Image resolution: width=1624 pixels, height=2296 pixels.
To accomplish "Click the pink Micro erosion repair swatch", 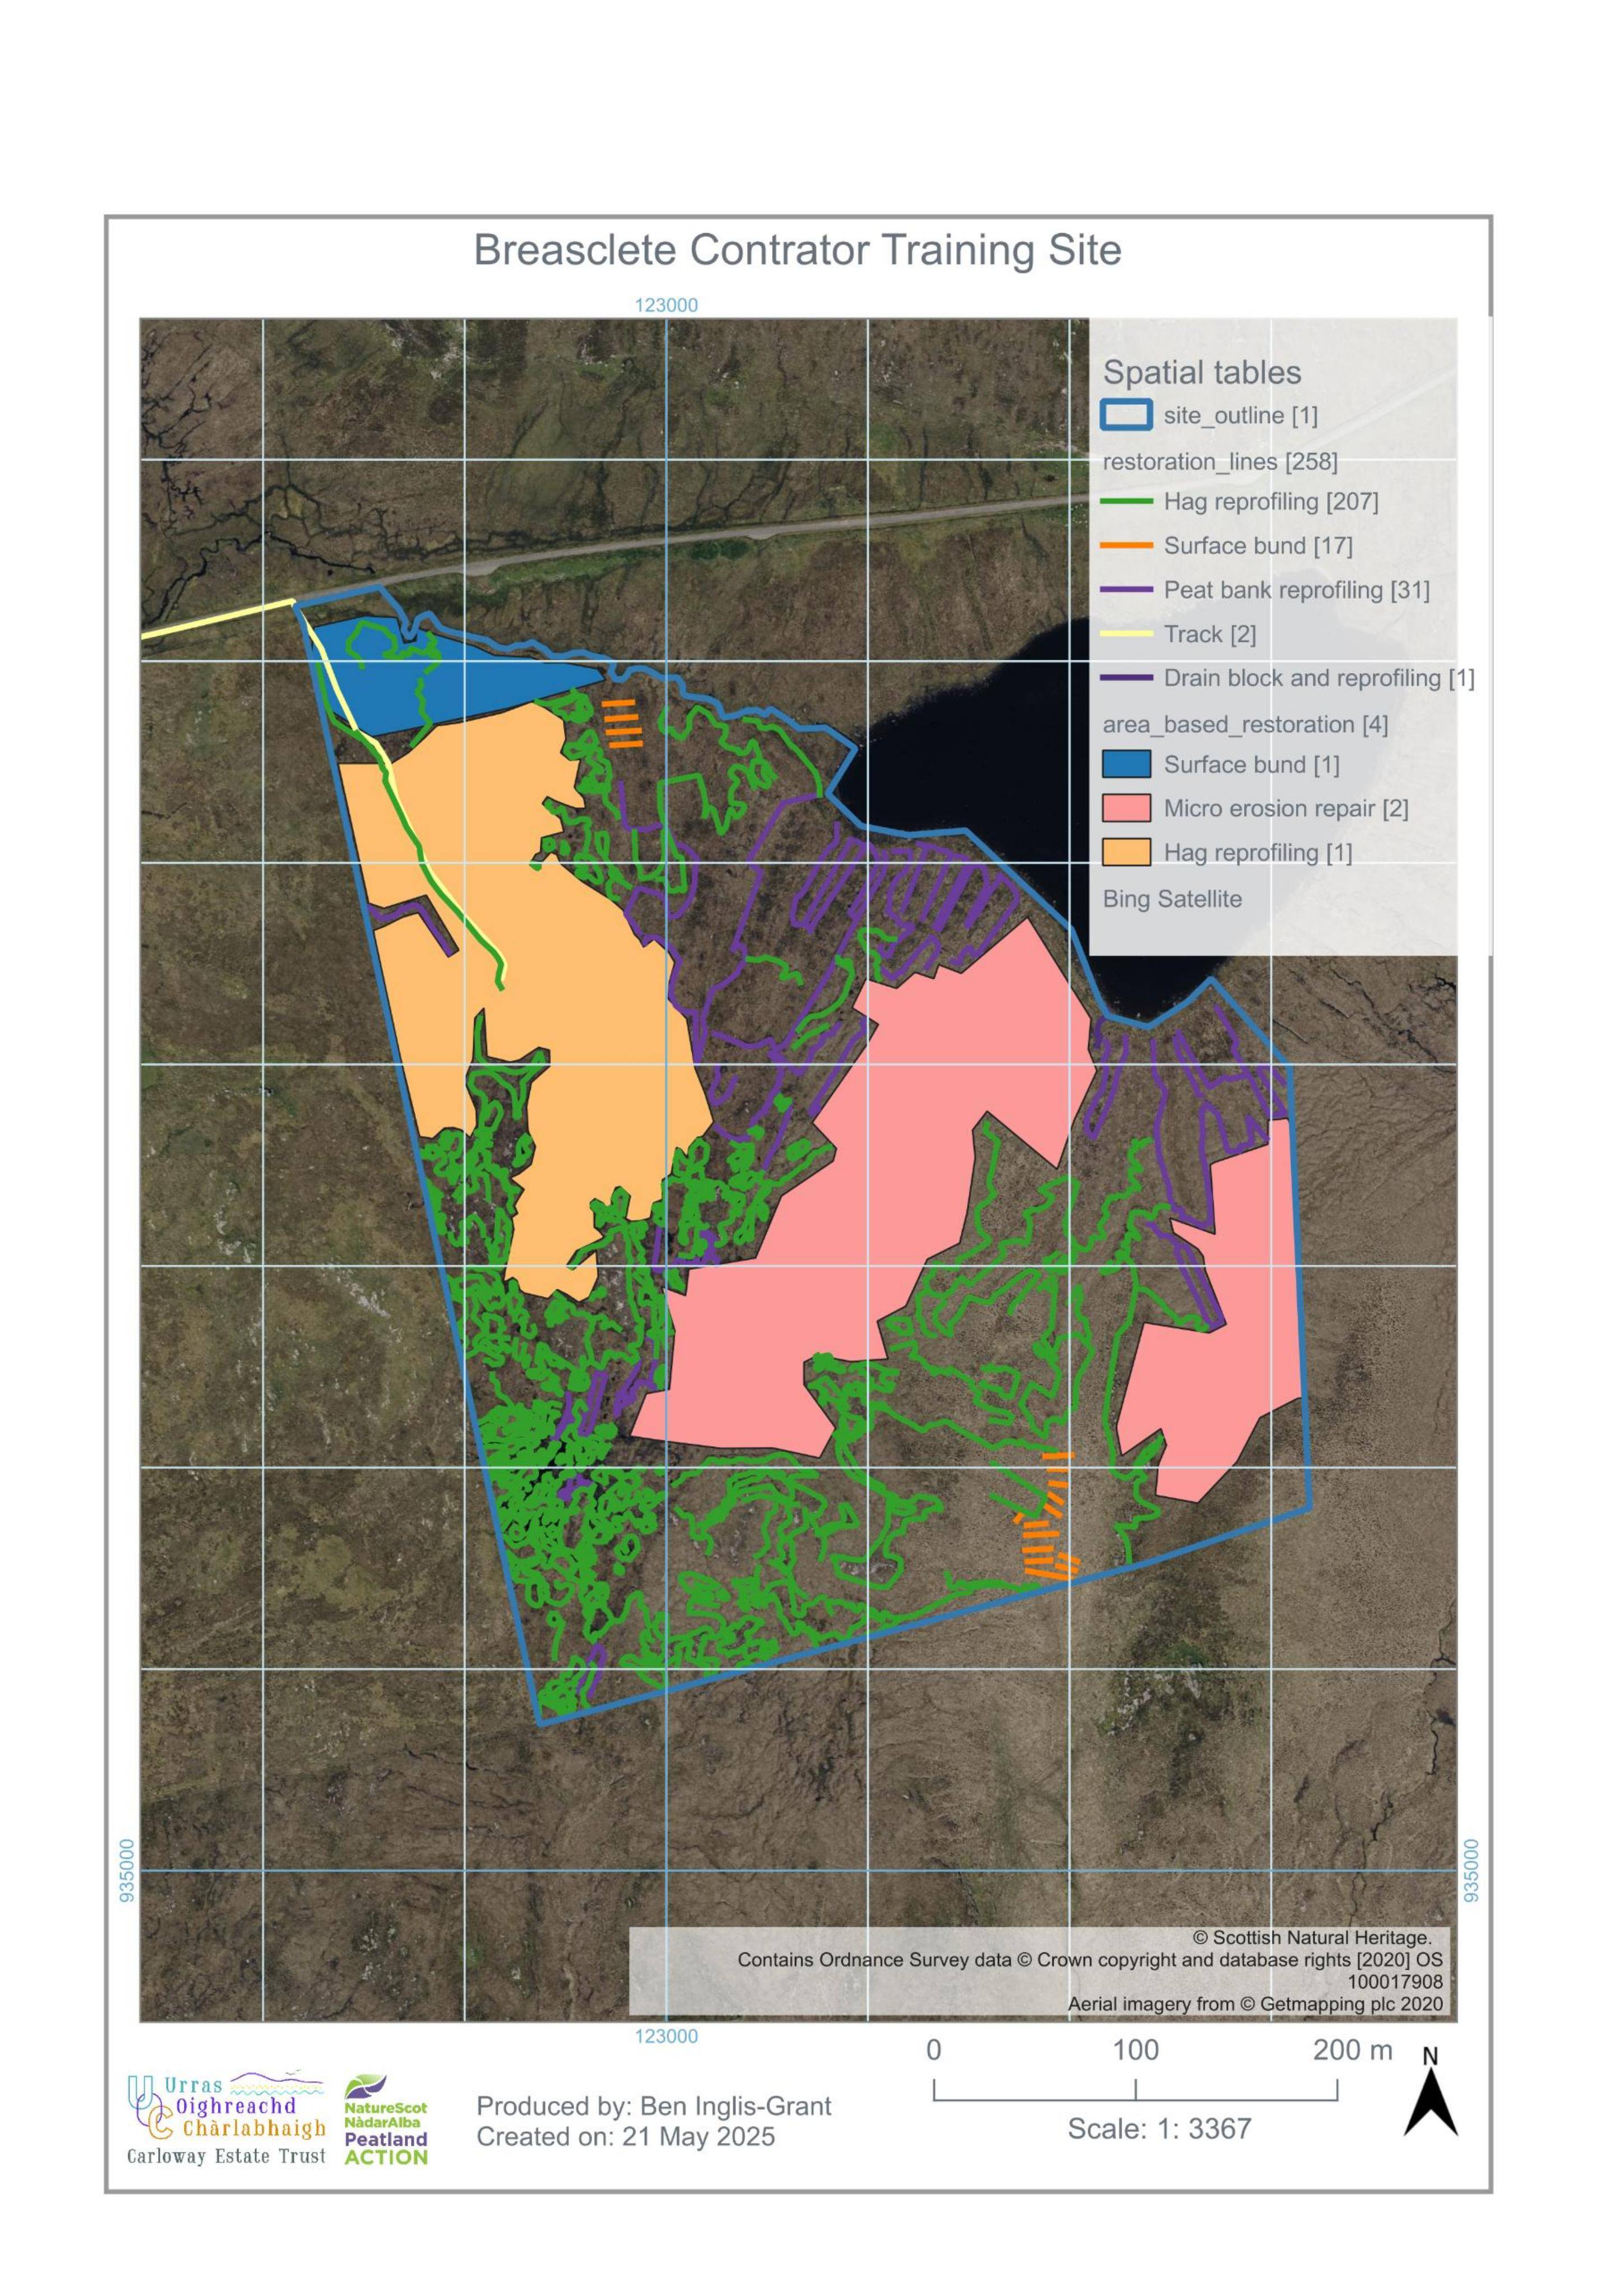I will coord(1126,809).
